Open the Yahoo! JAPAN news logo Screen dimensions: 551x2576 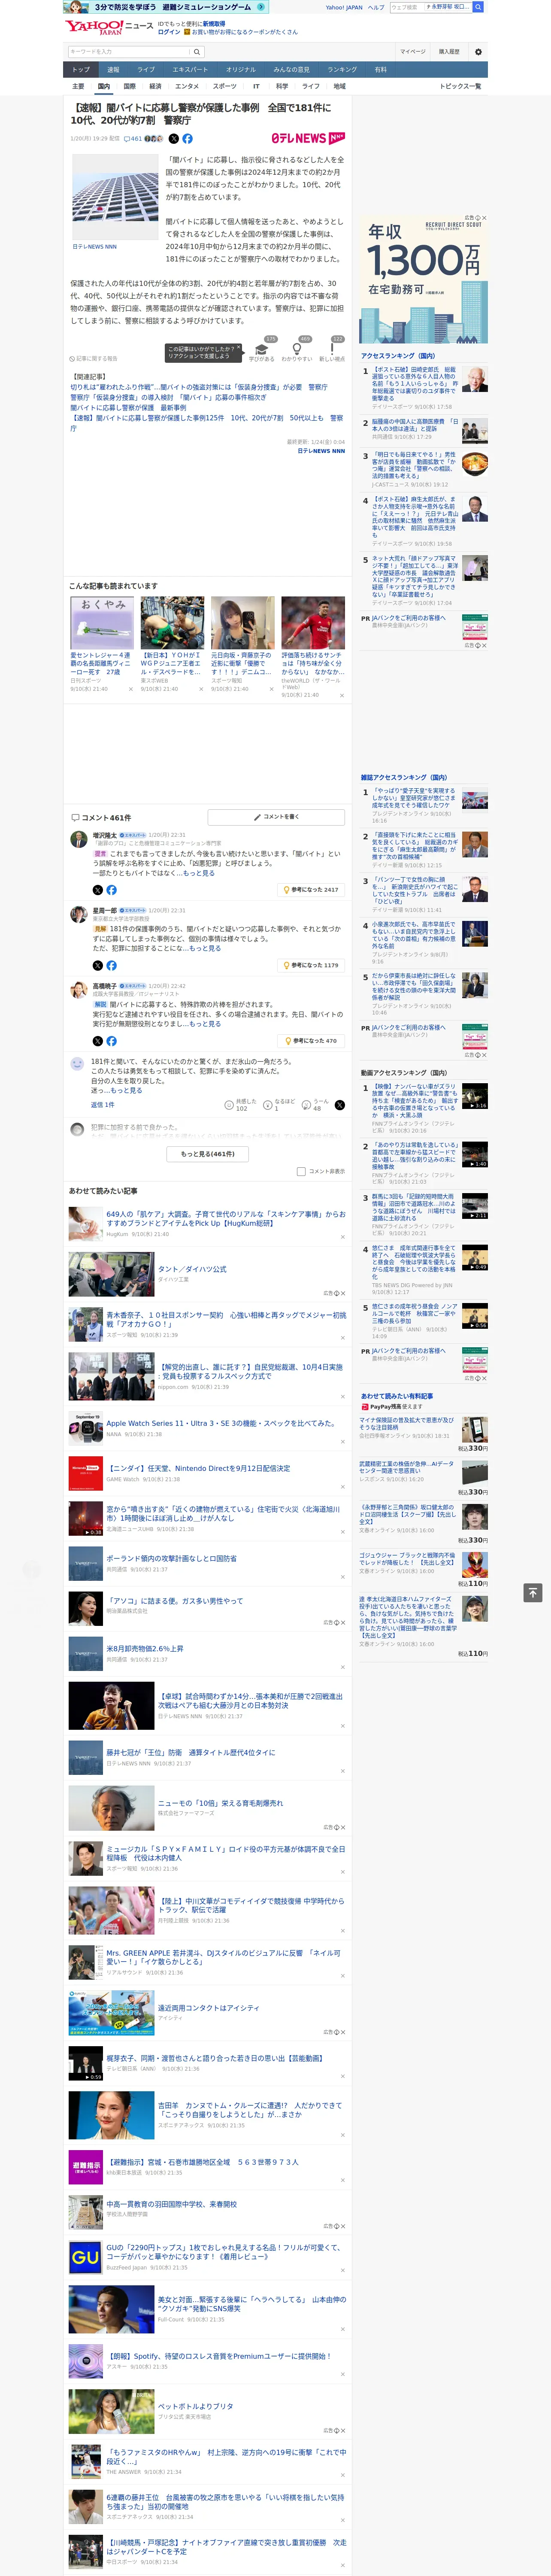click(109, 27)
